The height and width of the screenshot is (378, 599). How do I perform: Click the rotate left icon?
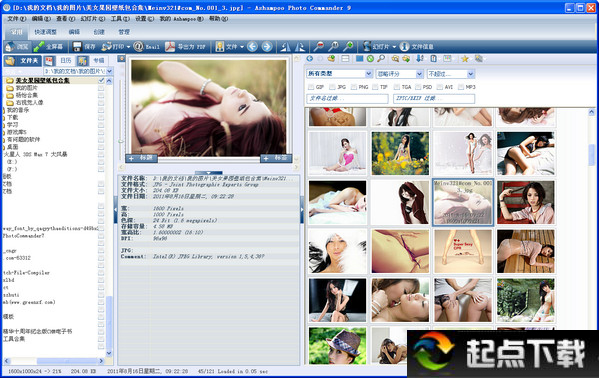point(285,47)
